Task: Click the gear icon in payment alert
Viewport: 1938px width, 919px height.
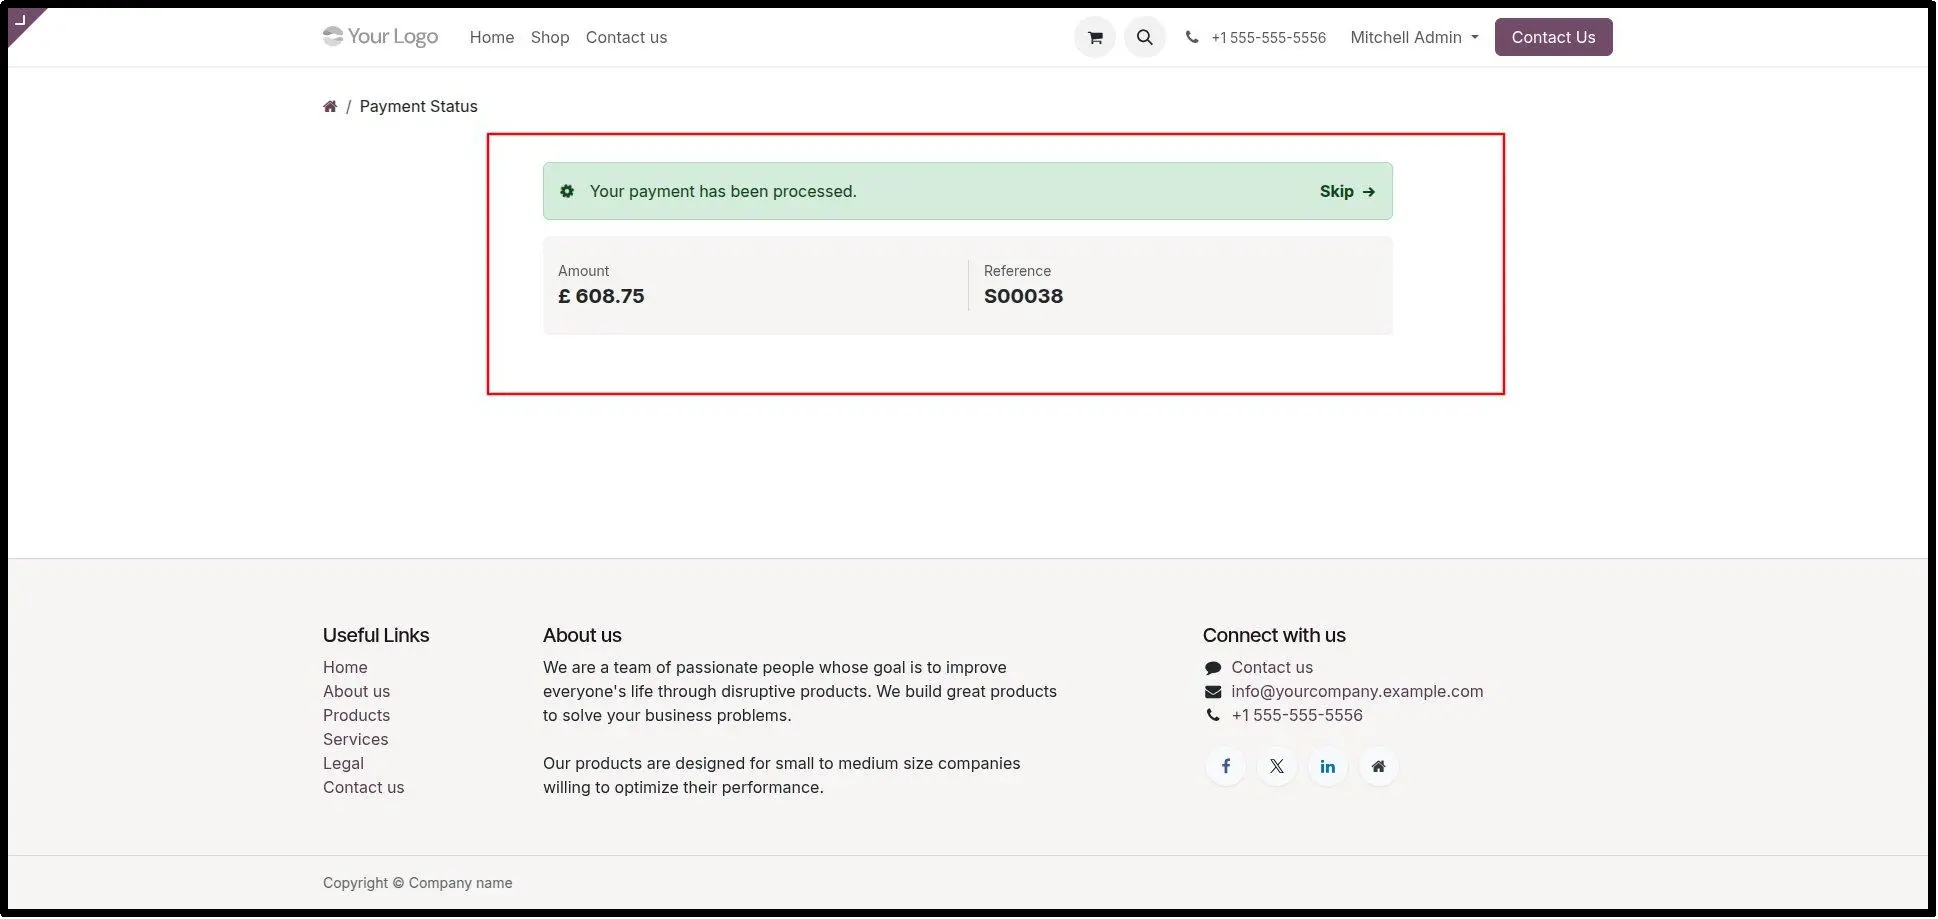Action: [x=567, y=191]
